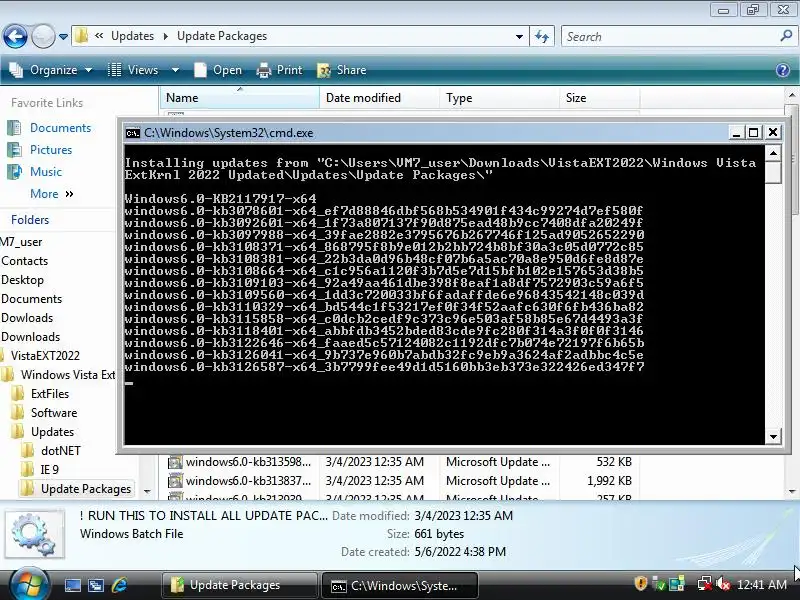Open the Windows Start orb
The height and width of the screenshot is (600, 800).
pos(29,584)
